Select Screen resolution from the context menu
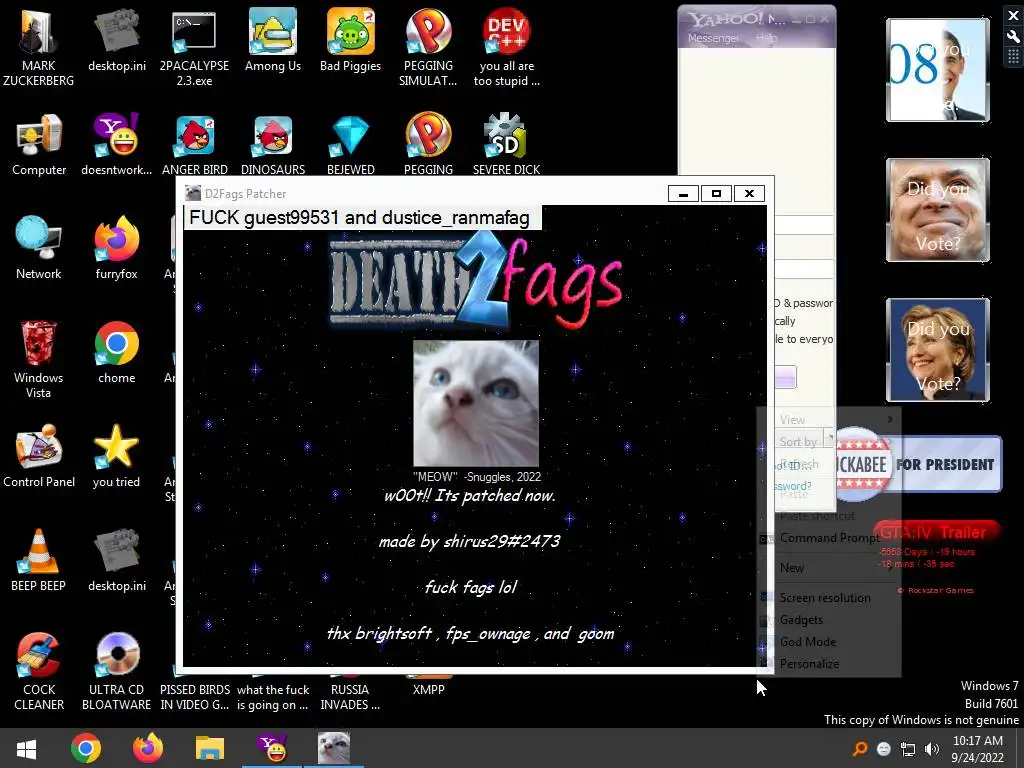The width and height of the screenshot is (1024, 768). (829, 598)
